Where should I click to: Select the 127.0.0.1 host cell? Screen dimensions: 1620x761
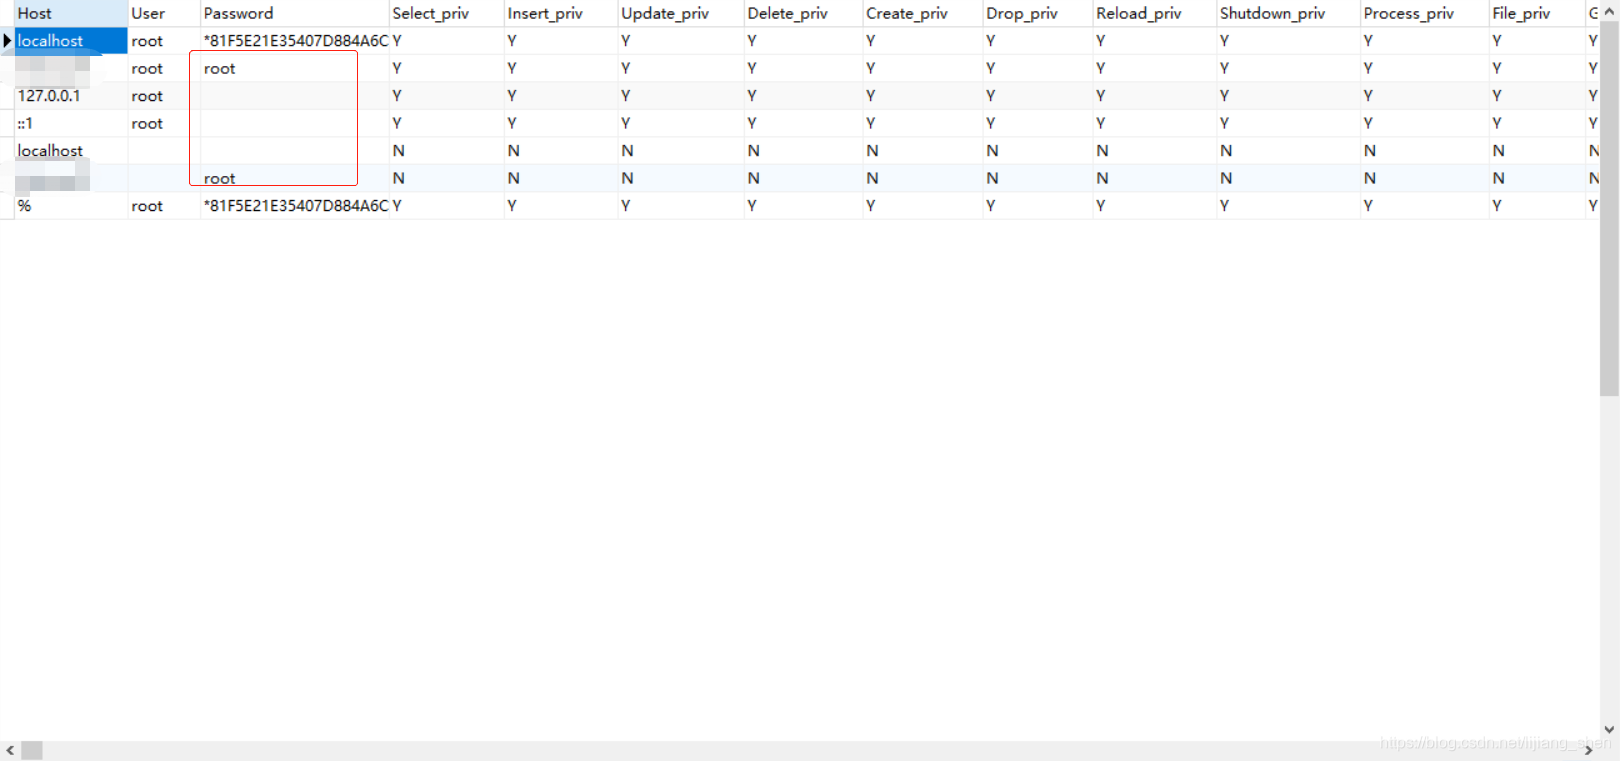pos(71,96)
